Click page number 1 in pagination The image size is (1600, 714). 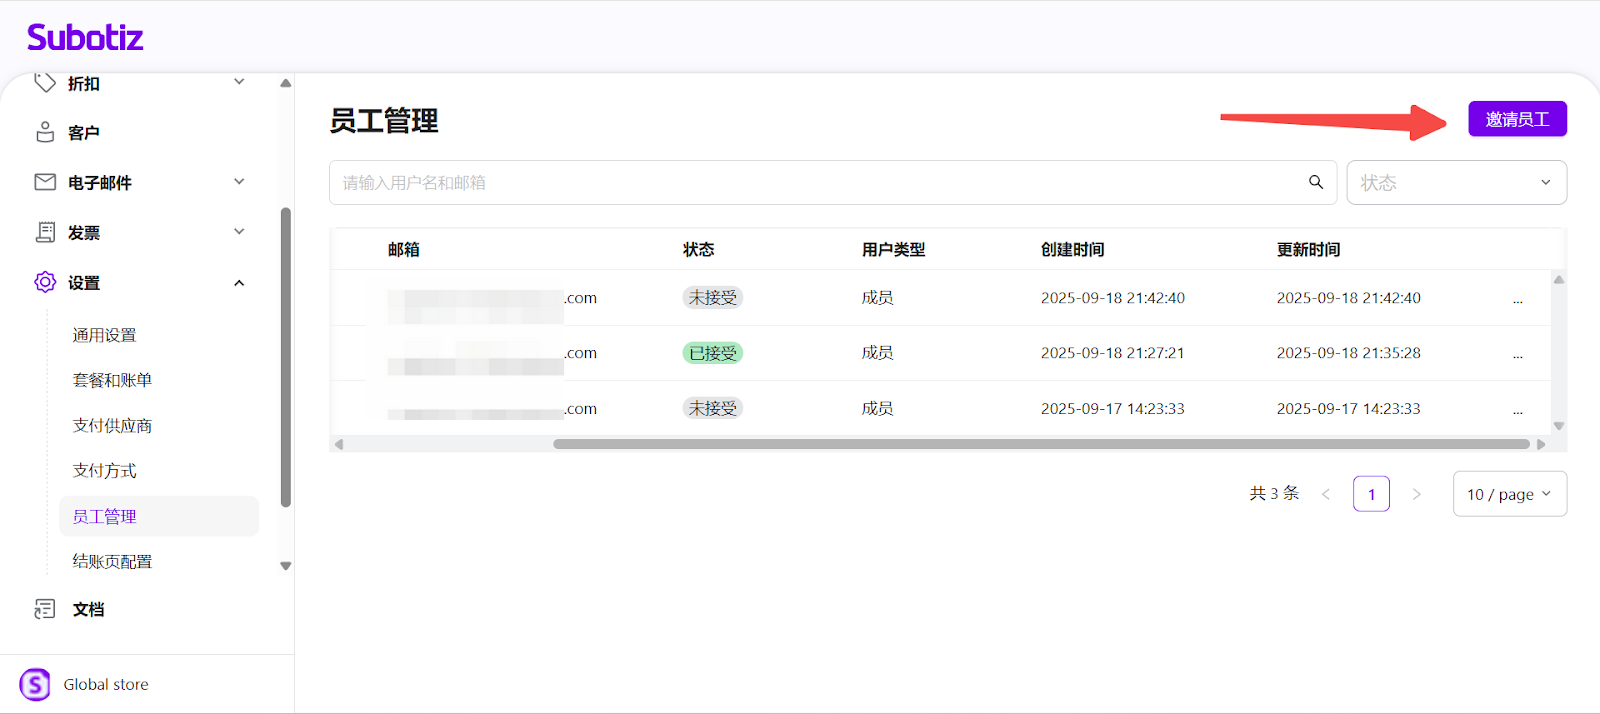pos(1371,494)
